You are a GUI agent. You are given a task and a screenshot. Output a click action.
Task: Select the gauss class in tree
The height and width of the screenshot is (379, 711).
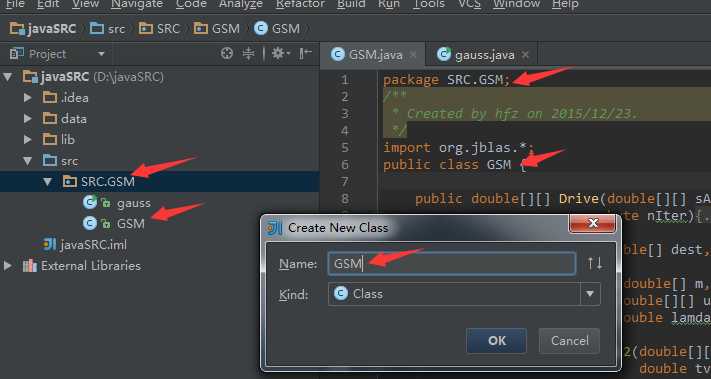(x=117, y=203)
